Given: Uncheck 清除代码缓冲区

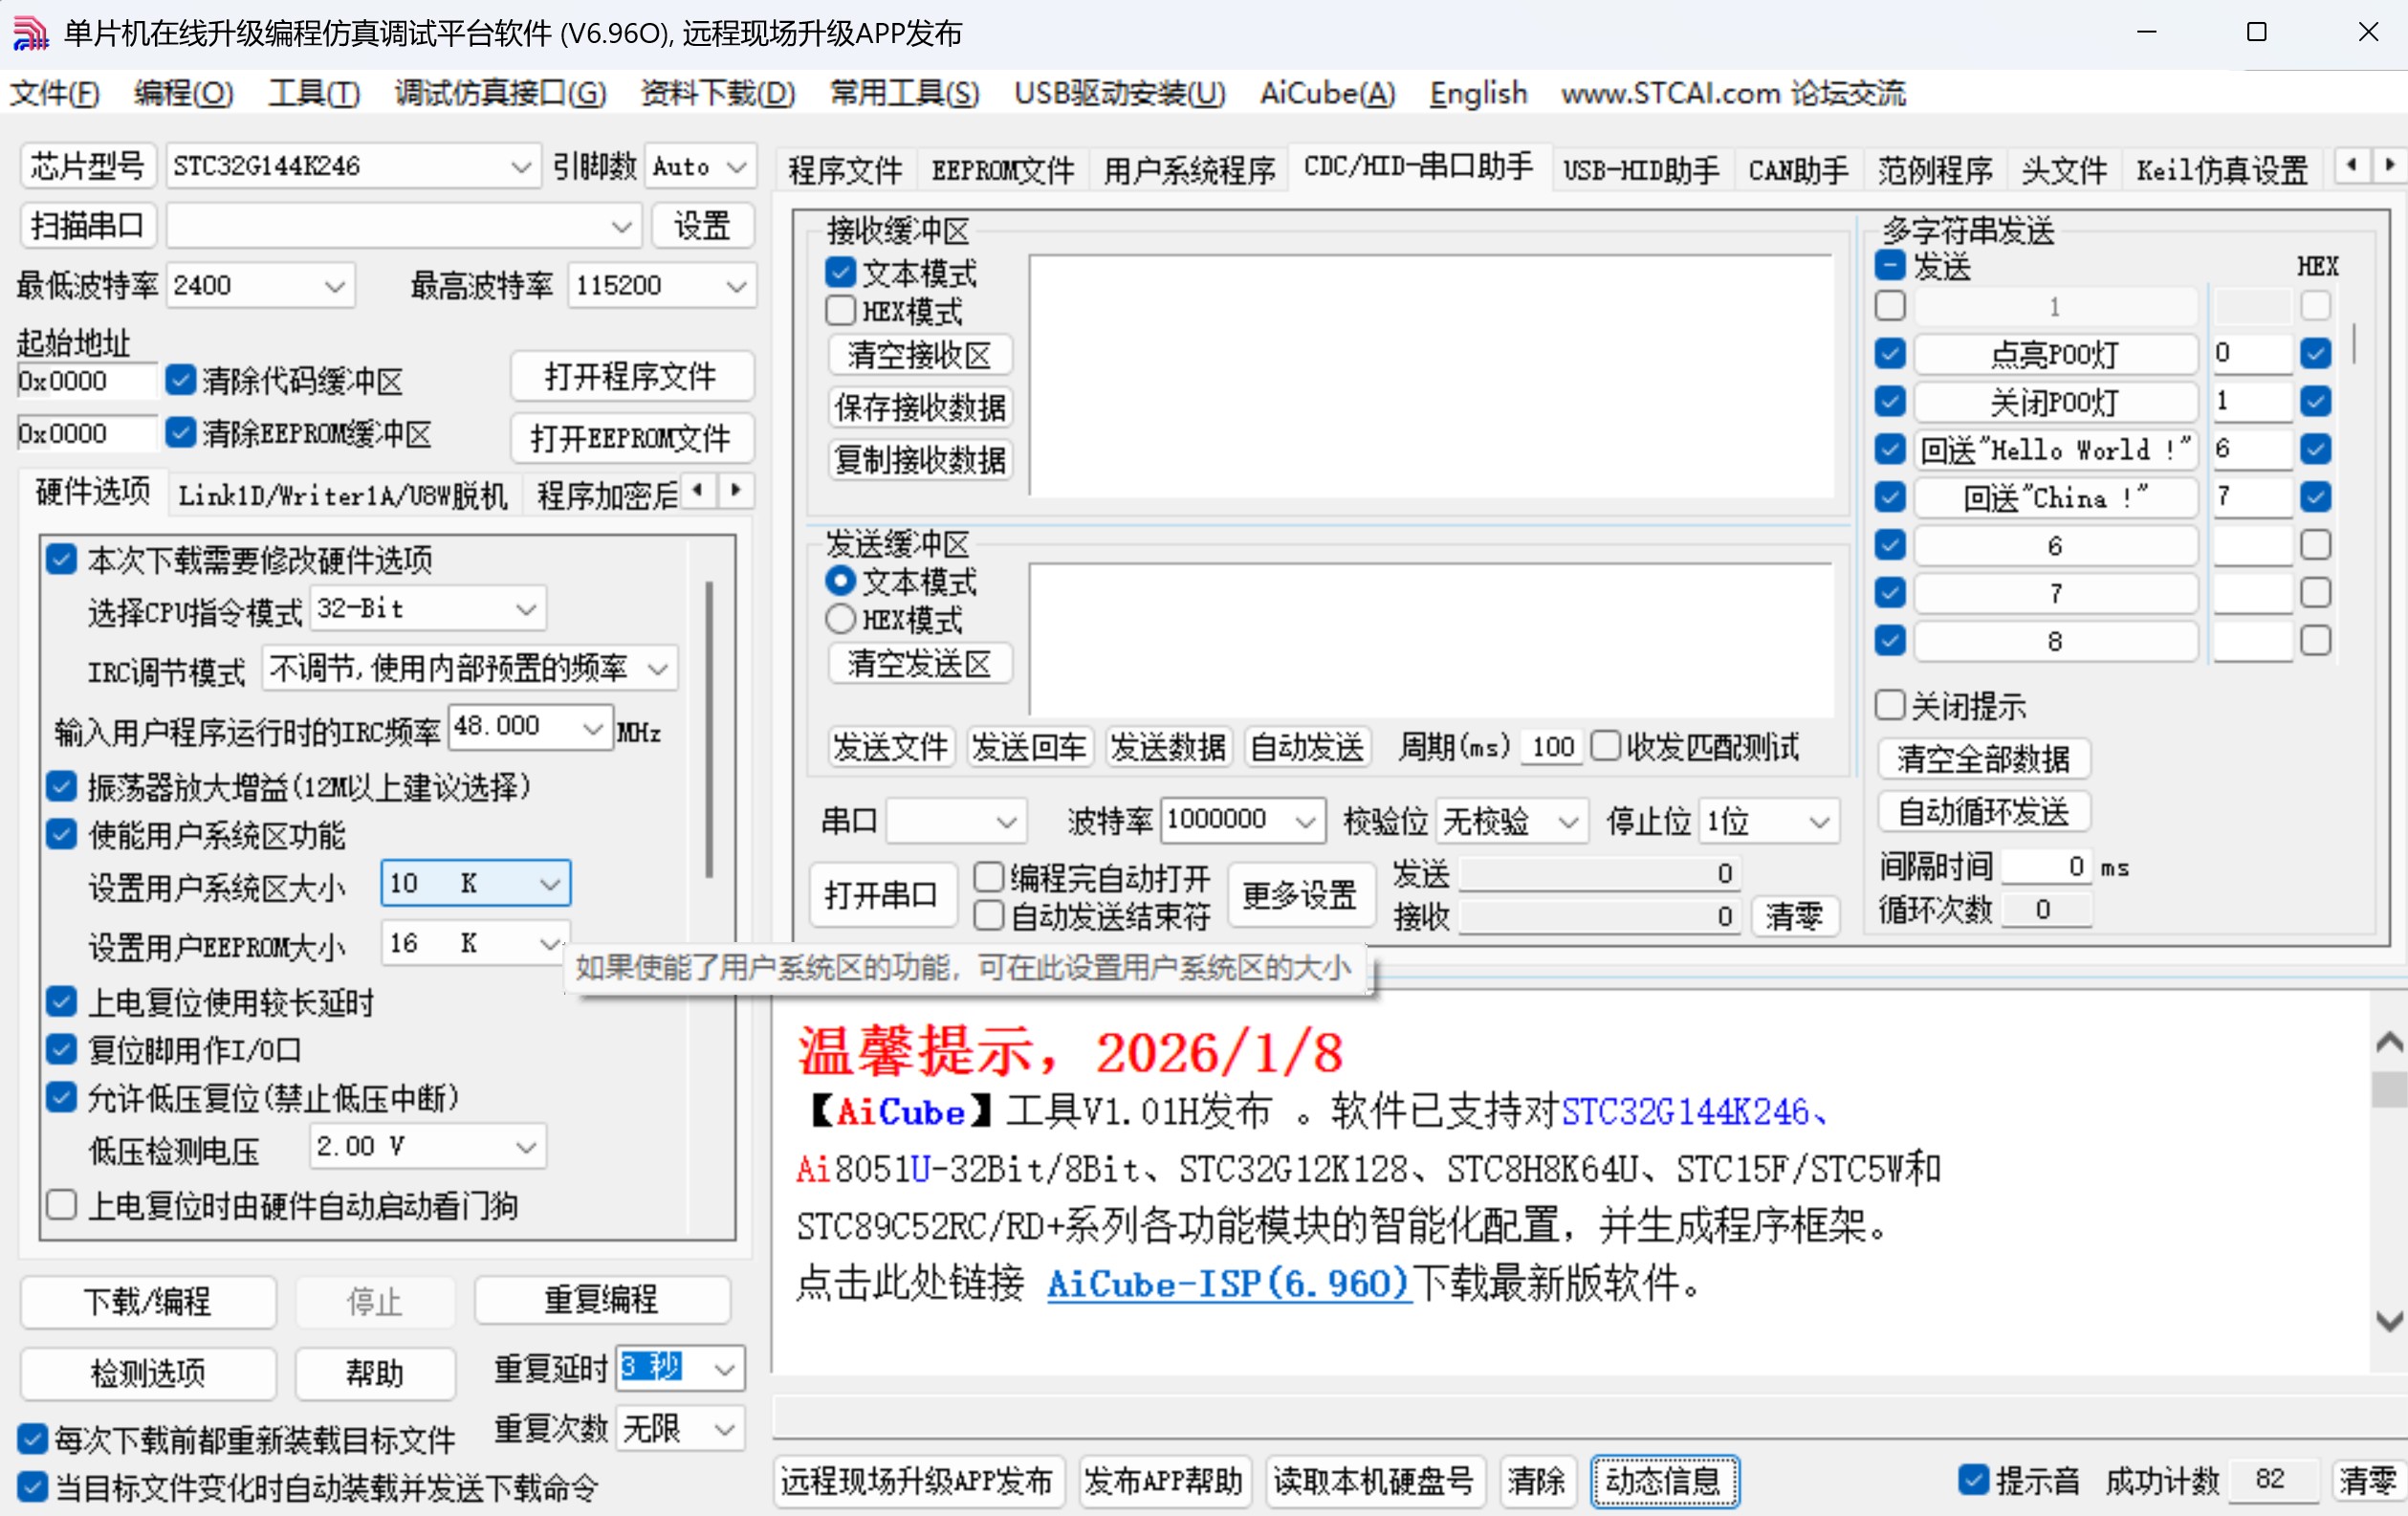Looking at the screenshot, I should (x=181, y=380).
